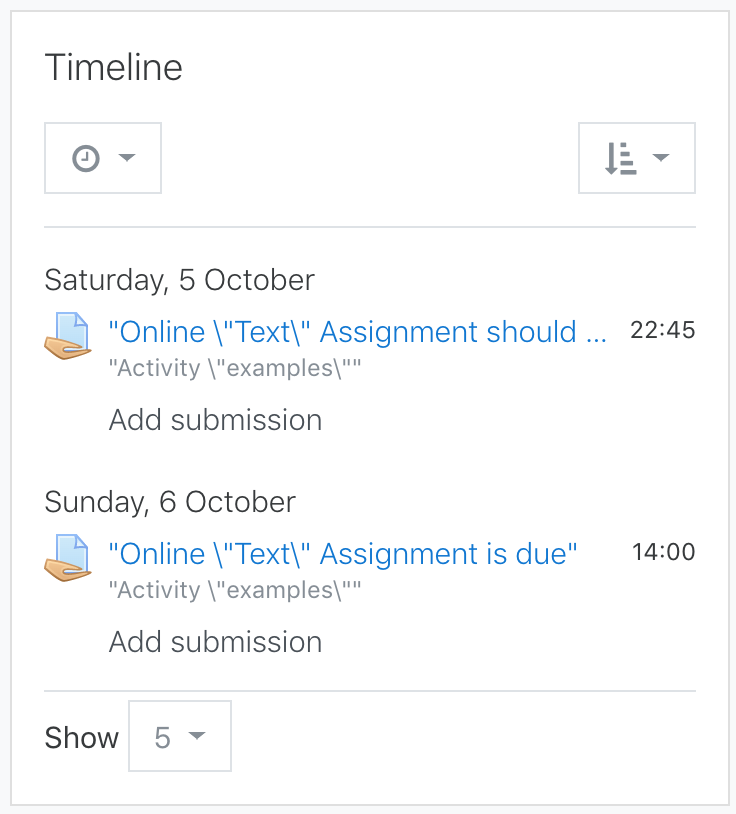The image size is (736, 814).
Task: Click the 14:00 time label
Action: (663, 552)
